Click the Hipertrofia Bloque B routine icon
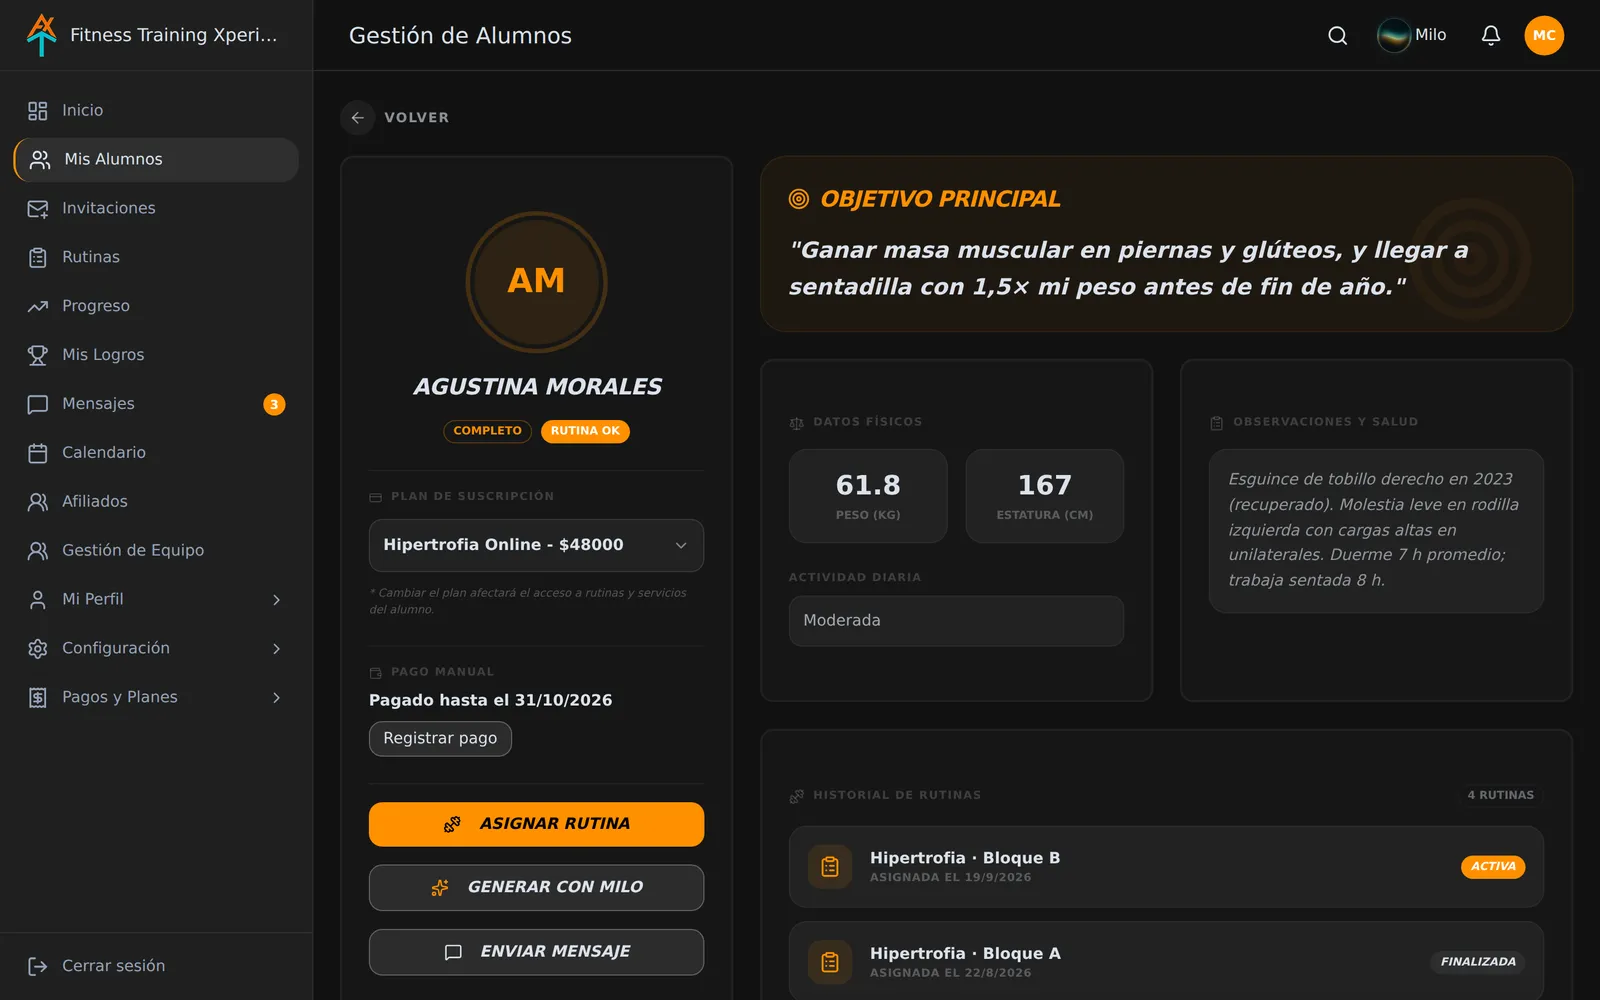 830,867
